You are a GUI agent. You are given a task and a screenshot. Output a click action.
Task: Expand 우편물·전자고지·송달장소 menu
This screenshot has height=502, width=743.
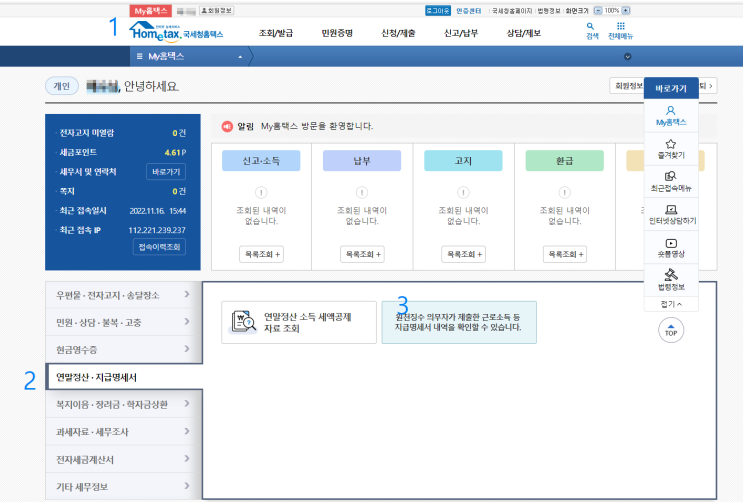click(x=123, y=295)
